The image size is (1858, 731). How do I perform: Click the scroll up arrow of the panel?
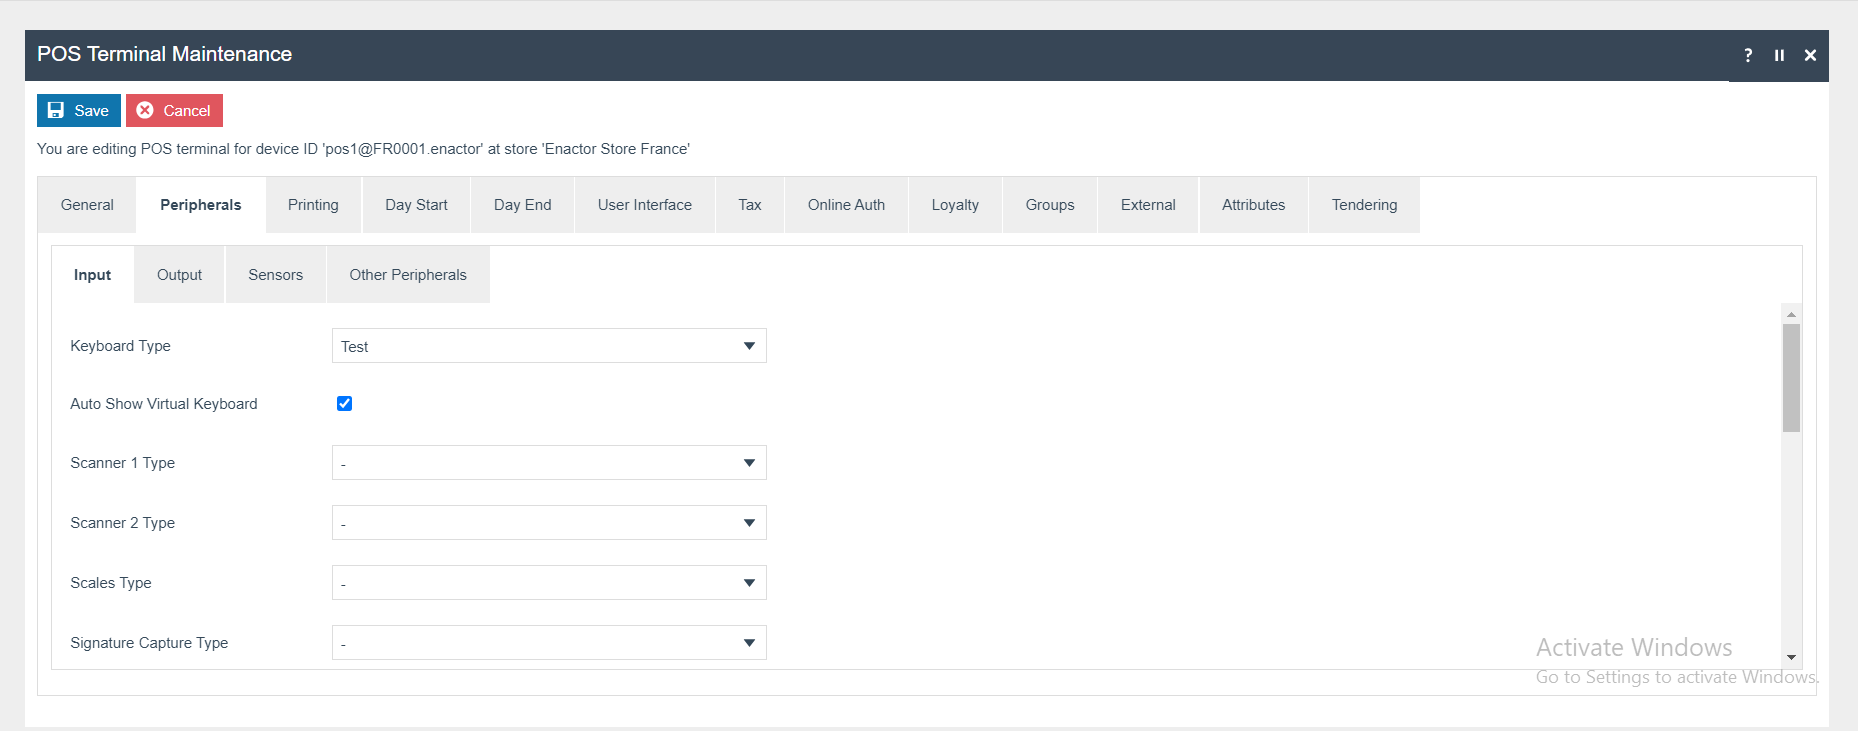coord(1791,314)
